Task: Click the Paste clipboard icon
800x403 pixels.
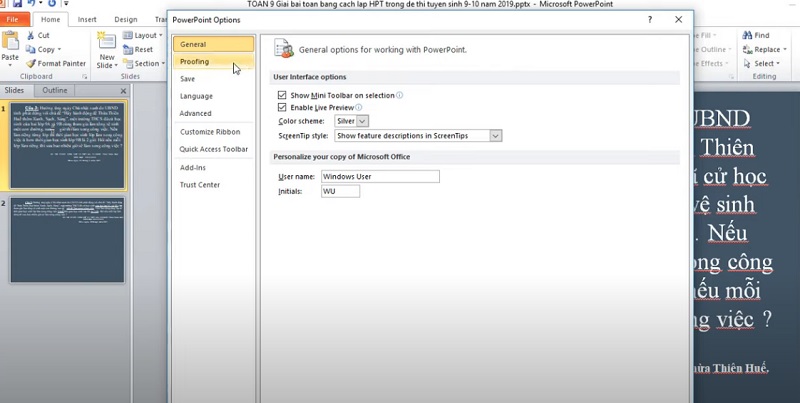Action: coord(10,42)
